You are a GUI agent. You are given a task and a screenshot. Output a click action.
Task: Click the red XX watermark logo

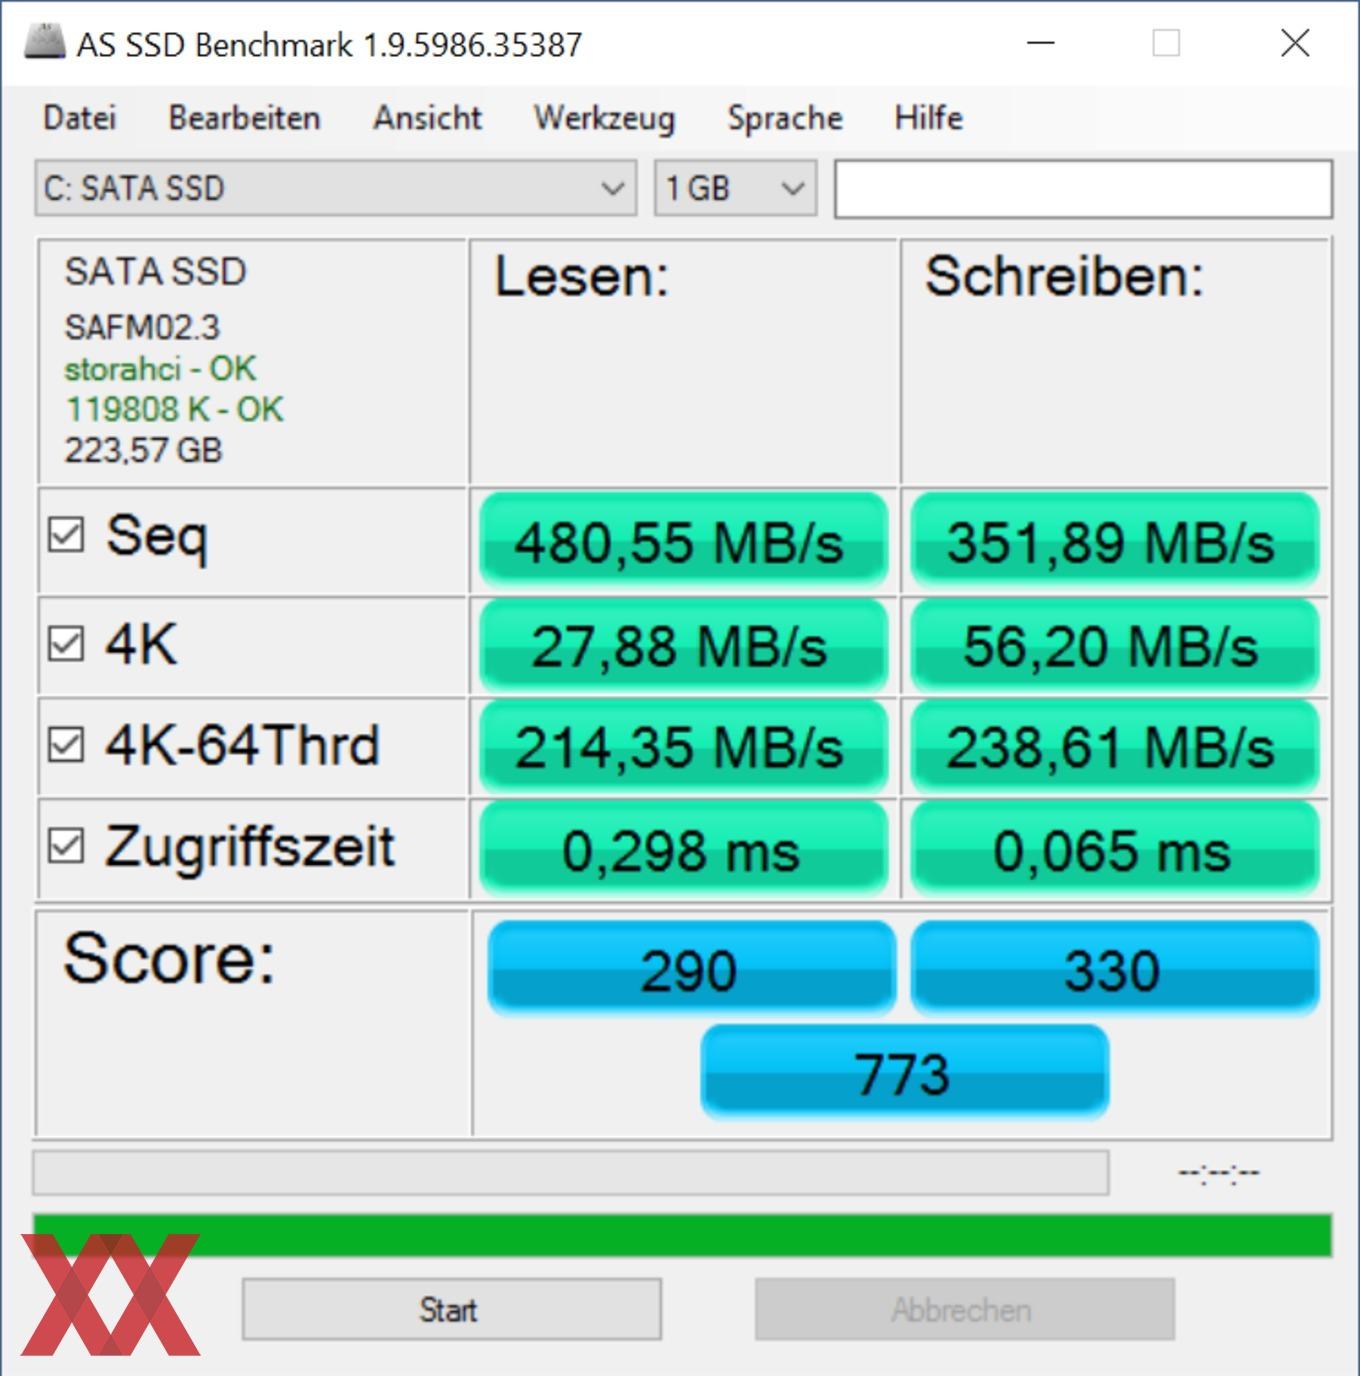coord(110,1294)
